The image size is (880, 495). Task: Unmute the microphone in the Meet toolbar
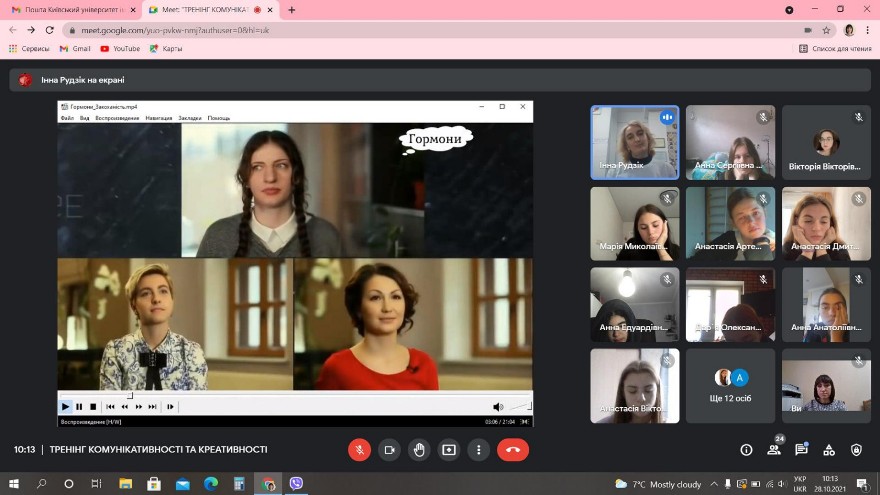[359, 450]
